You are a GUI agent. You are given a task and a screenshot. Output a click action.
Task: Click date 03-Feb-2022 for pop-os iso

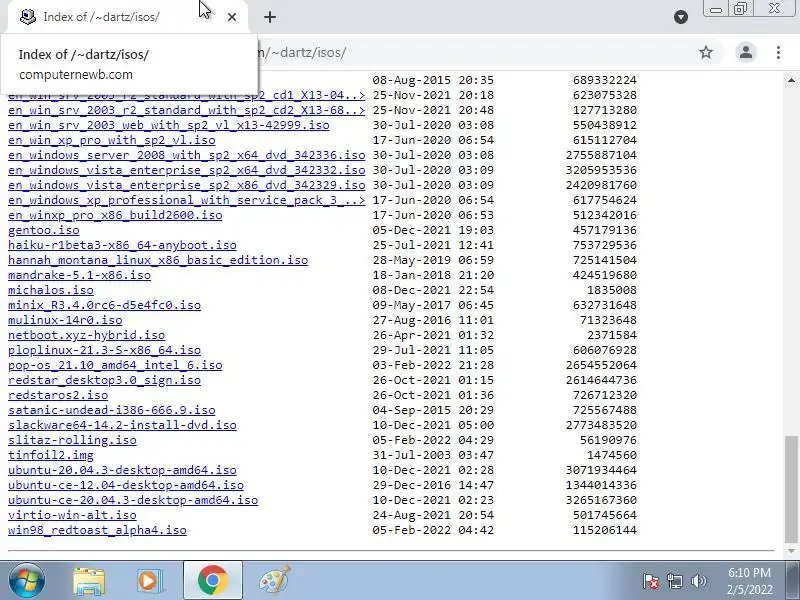[412, 365]
